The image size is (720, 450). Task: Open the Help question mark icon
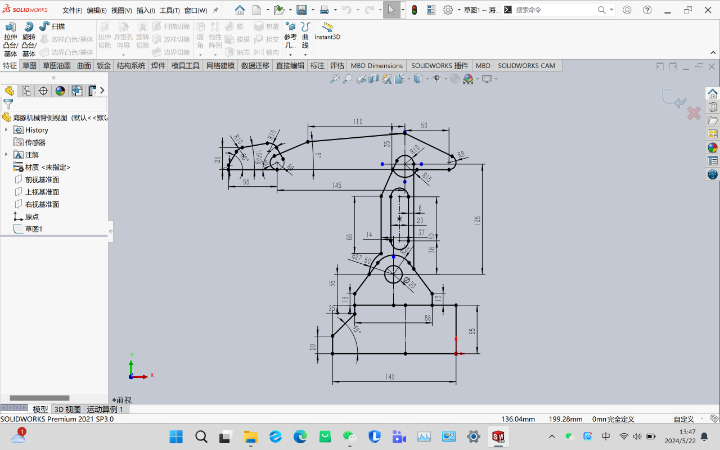click(647, 10)
